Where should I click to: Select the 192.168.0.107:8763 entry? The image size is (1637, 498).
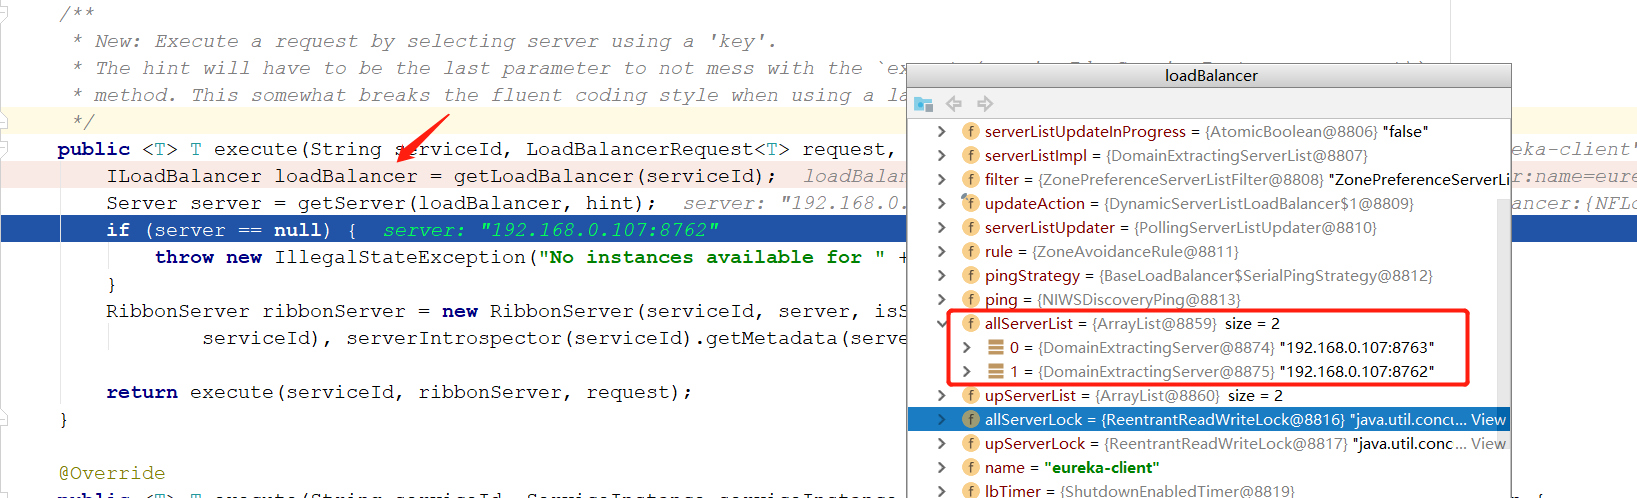point(1356,347)
